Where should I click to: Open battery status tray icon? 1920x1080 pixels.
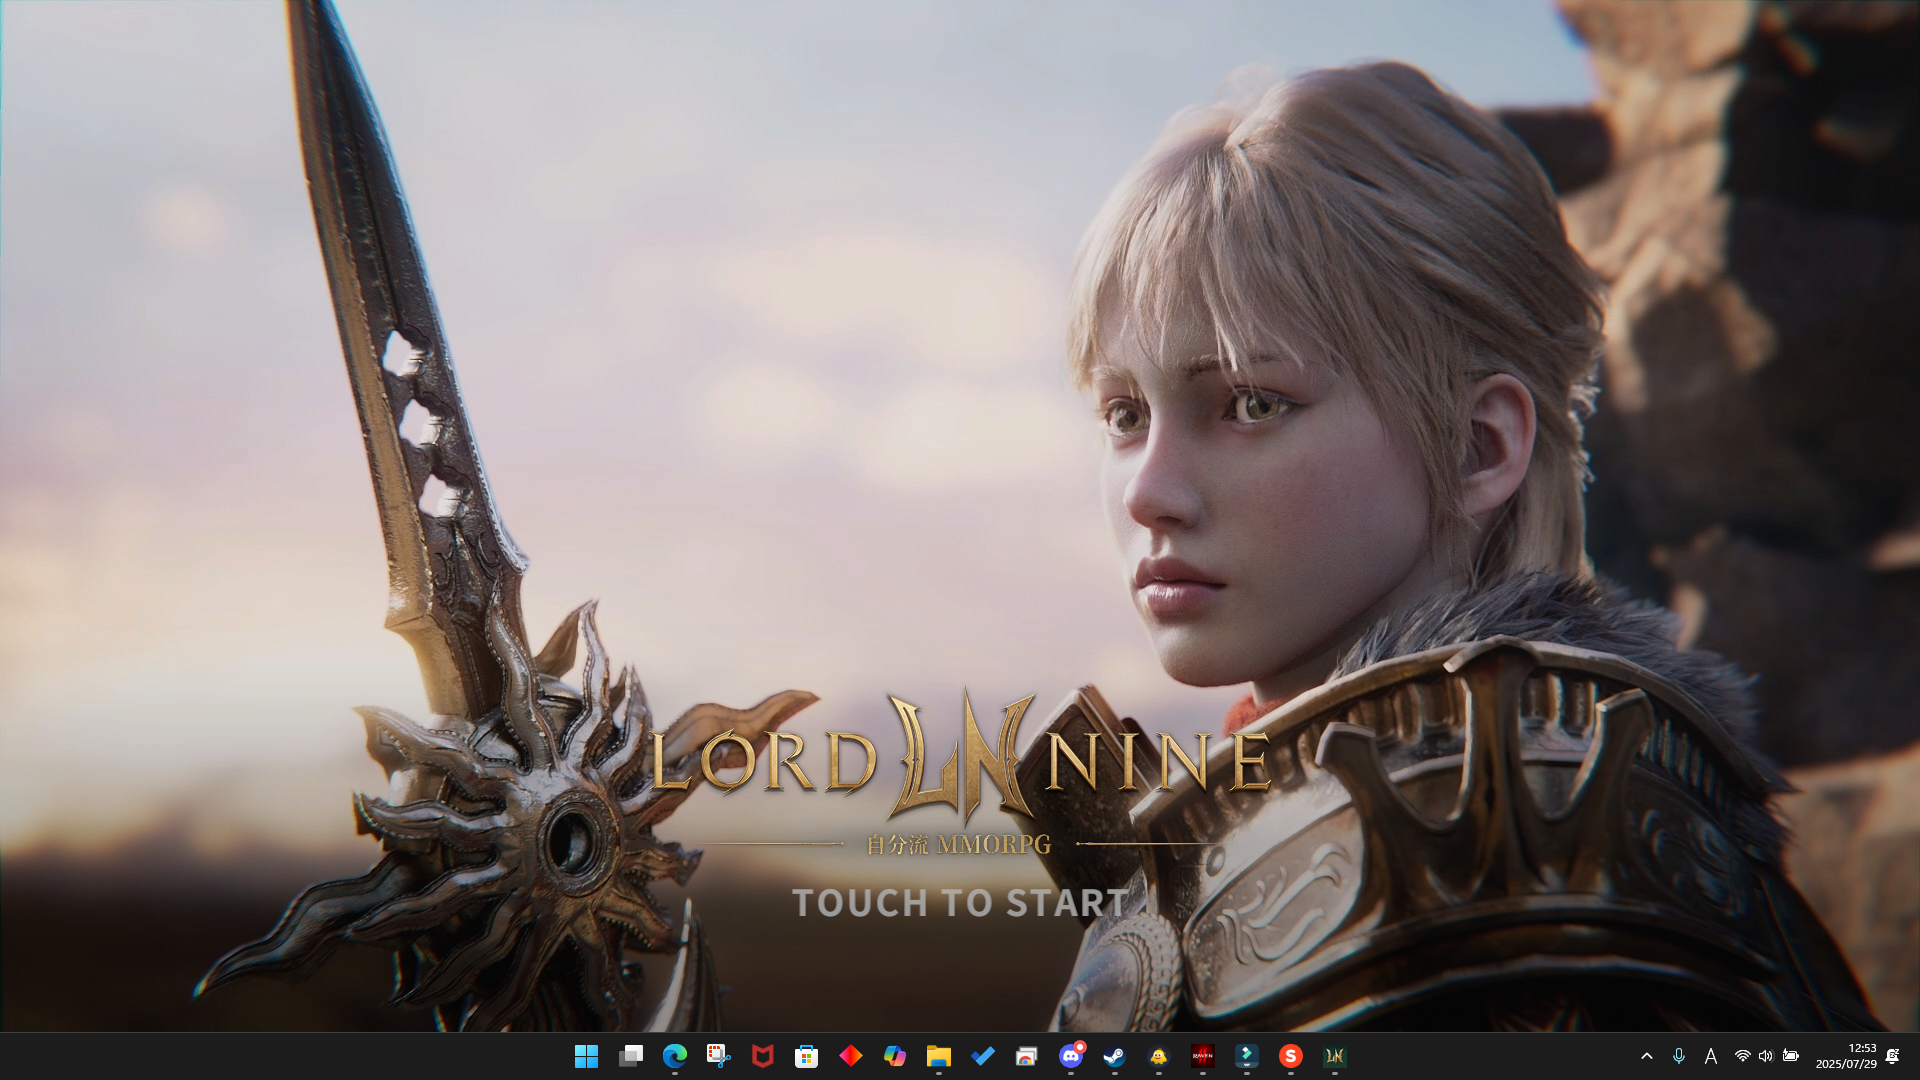pos(1790,1056)
